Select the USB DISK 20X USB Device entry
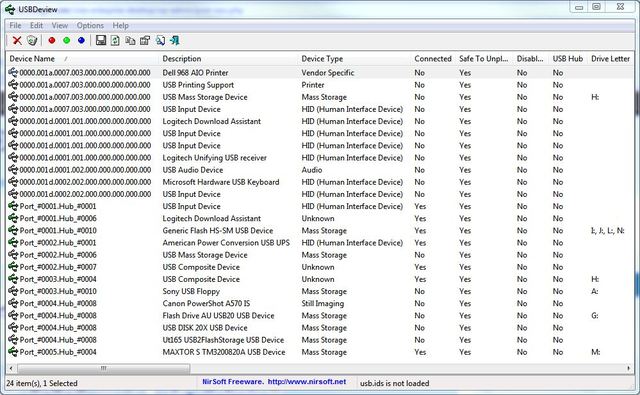 click(x=205, y=328)
